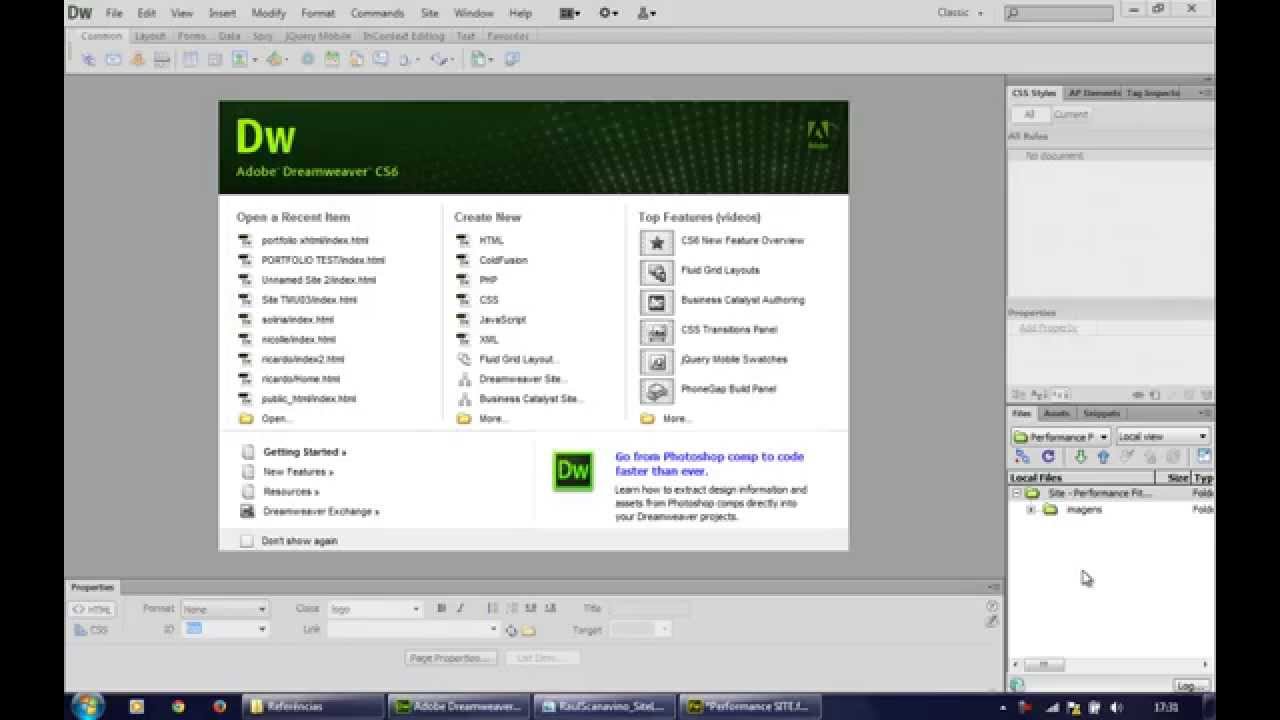Click the Fluid Grid Layouts video link
The width and height of the screenshot is (1280, 720).
pyautogui.click(x=720, y=270)
